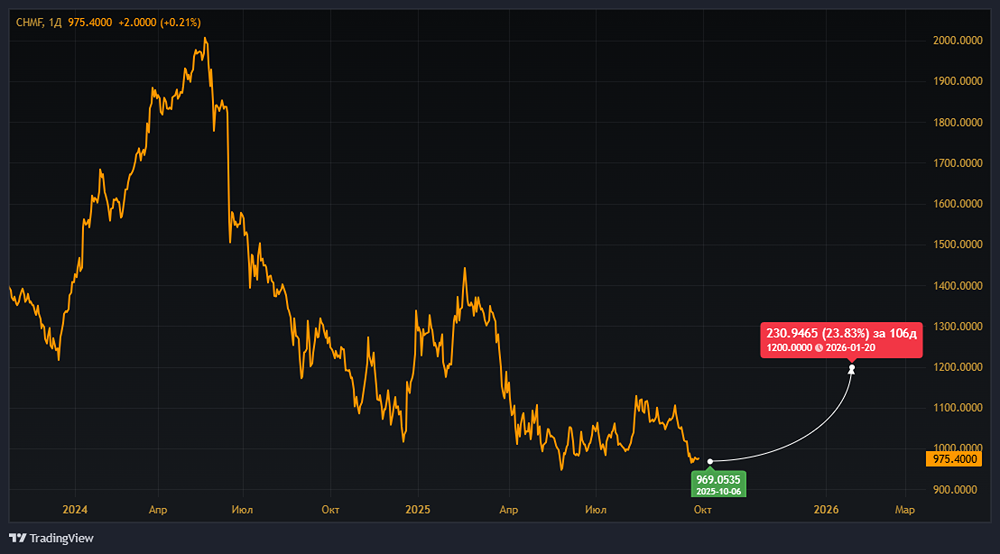This screenshot has height=554, width=1000.
Task: Click the 2024 time axis label
Action: [75, 509]
